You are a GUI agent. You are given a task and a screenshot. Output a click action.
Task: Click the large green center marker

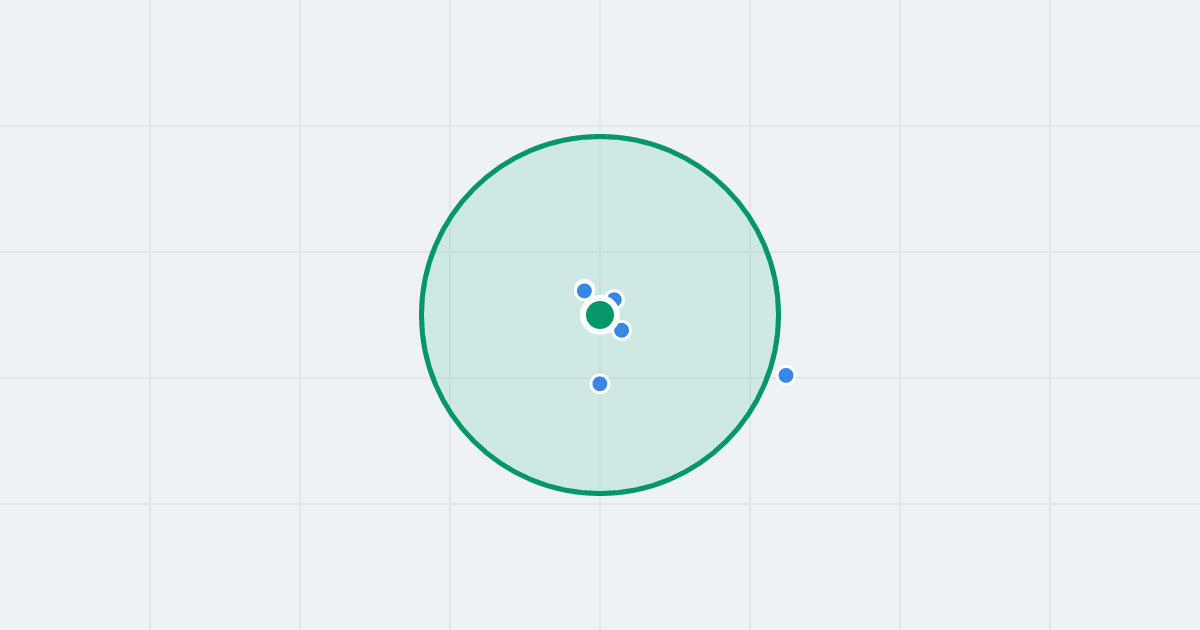[600, 315]
